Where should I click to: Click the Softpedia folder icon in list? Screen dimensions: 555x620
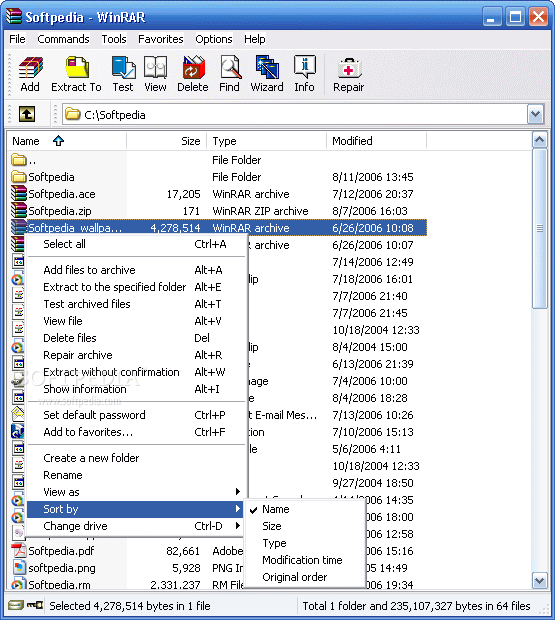point(18,177)
